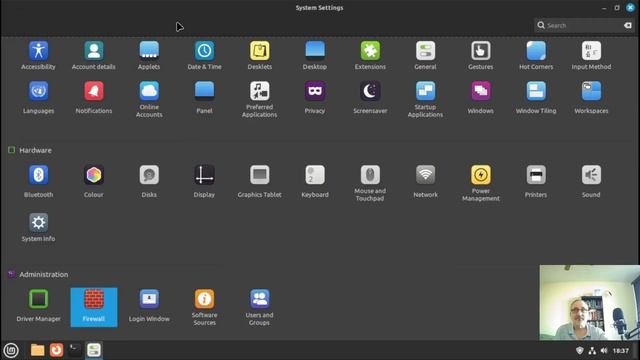
Task: Open Colour settings
Action: (x=93, y=182)
